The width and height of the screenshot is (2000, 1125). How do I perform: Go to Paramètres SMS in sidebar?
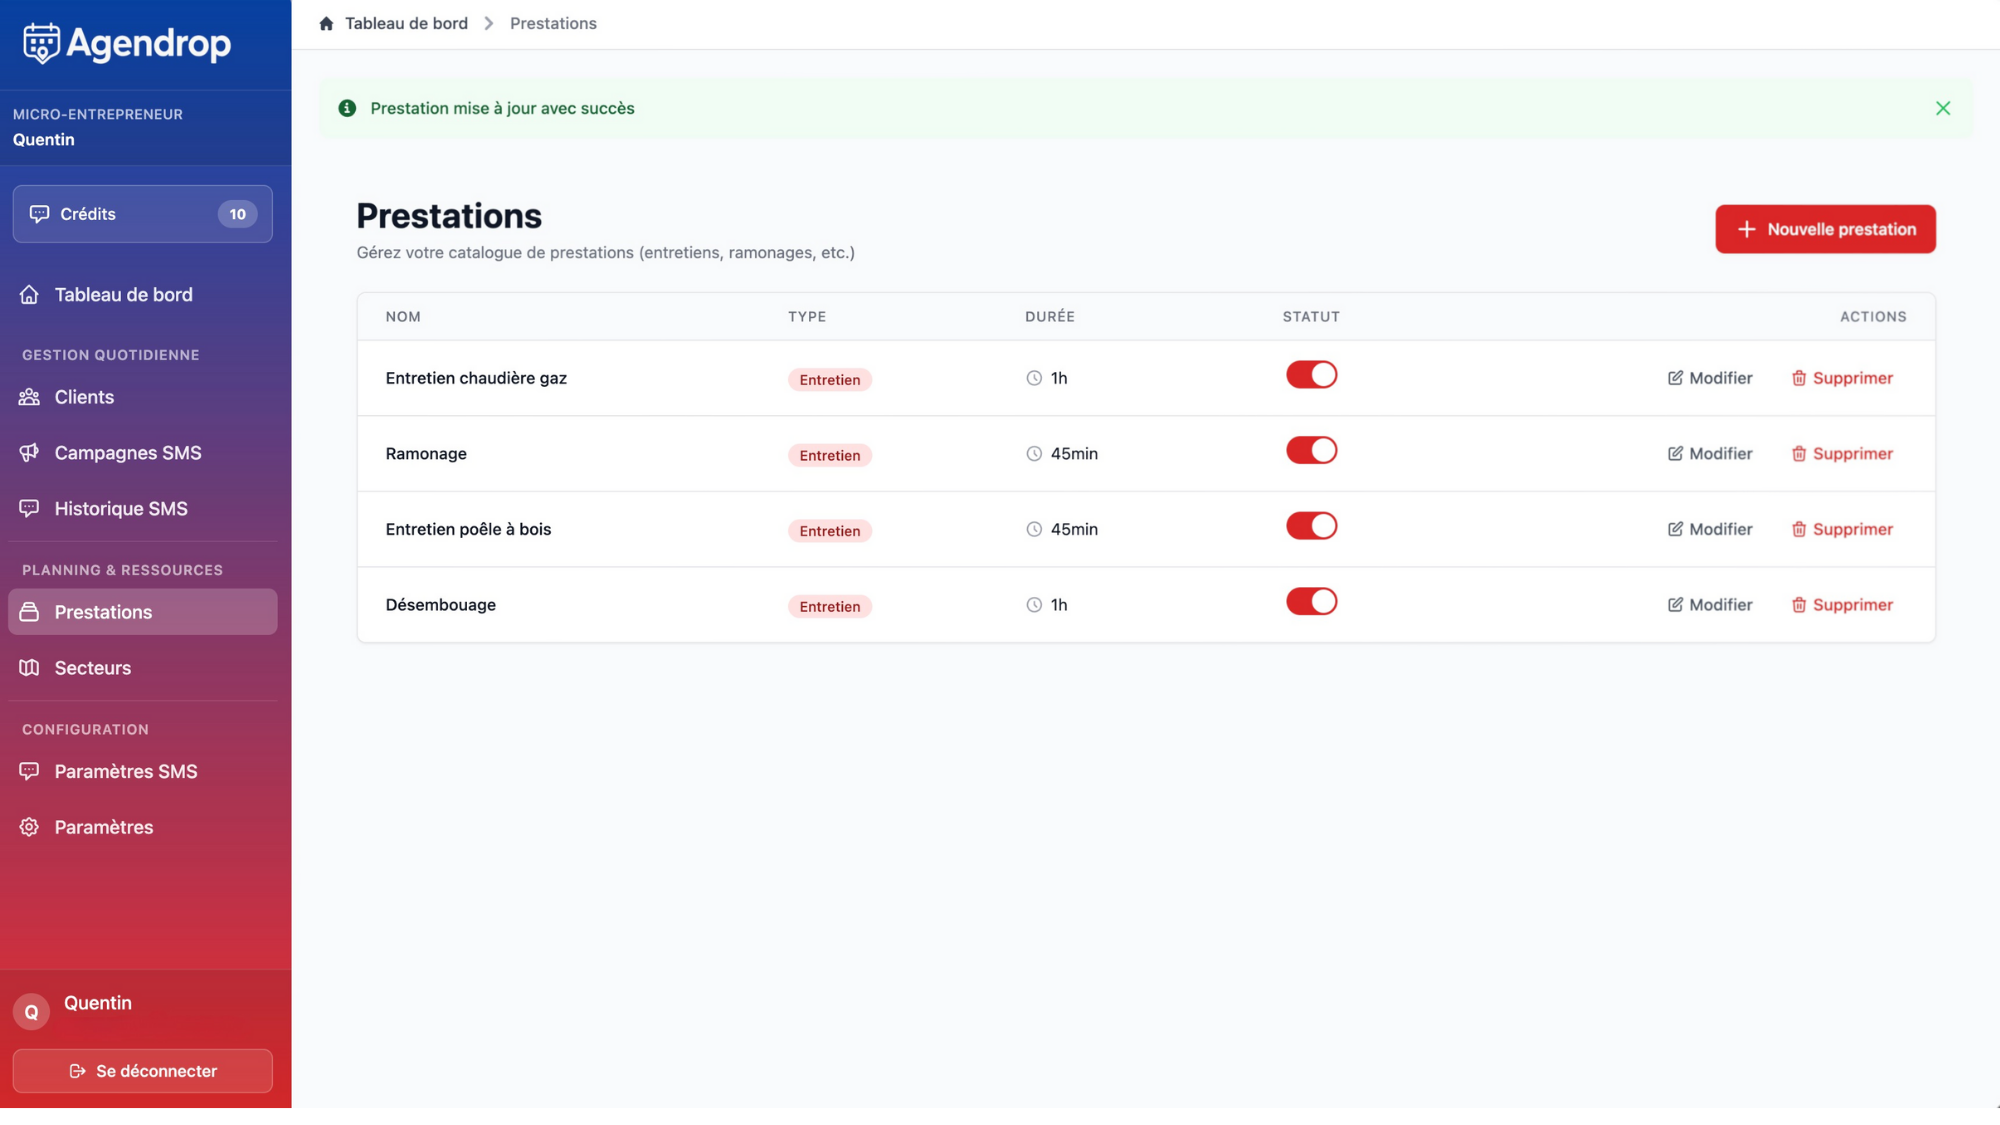[126, 772]
